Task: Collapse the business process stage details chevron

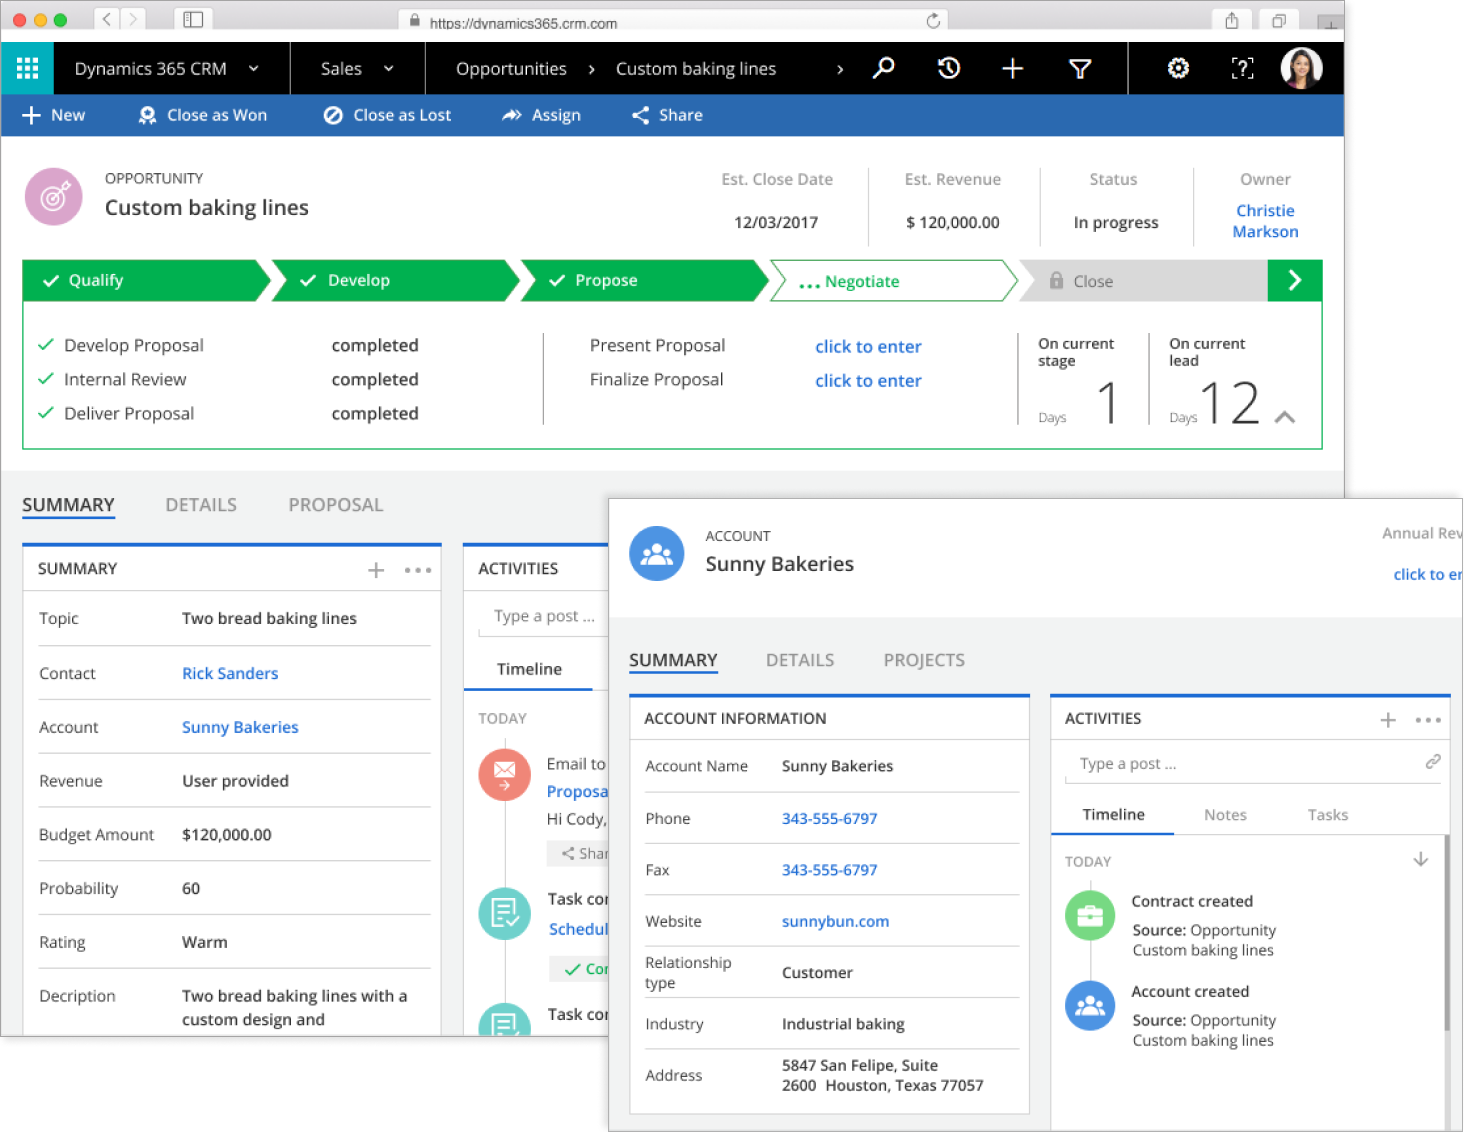Action: coord(1285,417)
